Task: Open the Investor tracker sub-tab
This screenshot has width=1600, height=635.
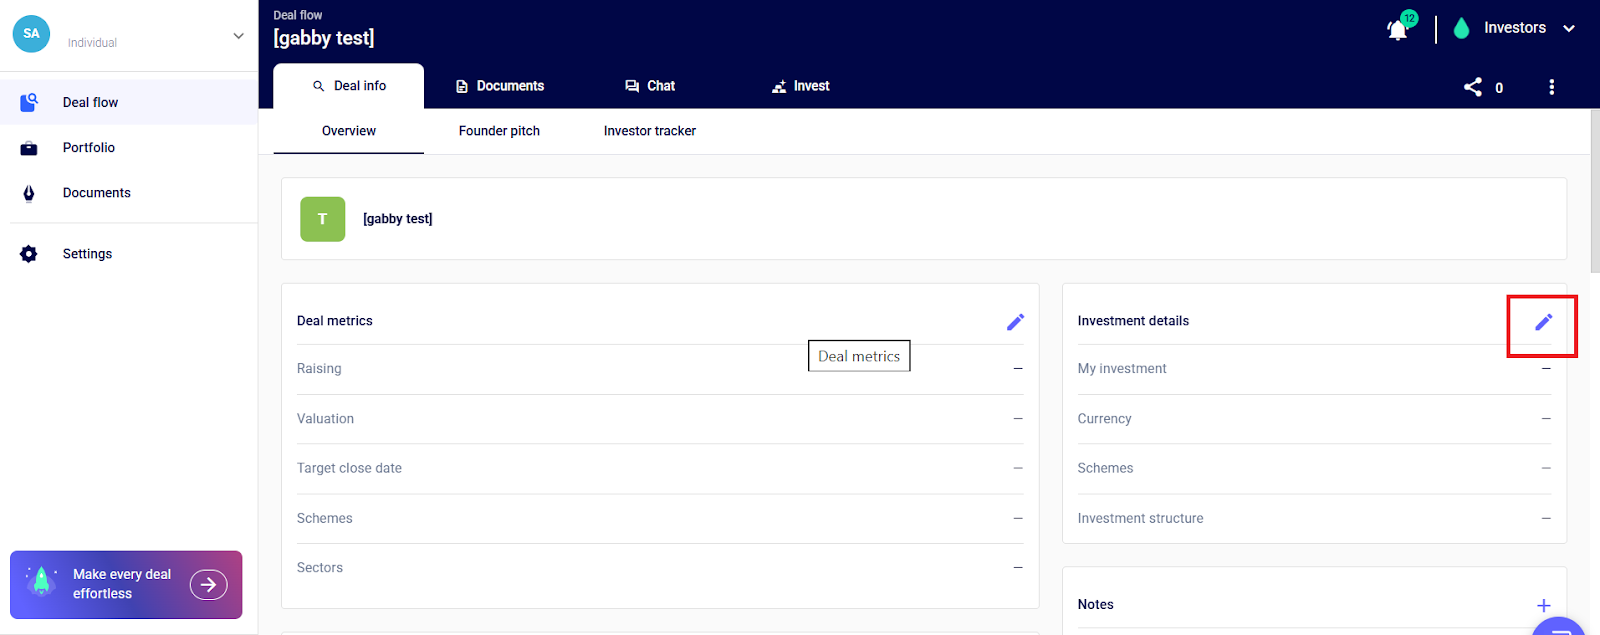Action: 649,131
